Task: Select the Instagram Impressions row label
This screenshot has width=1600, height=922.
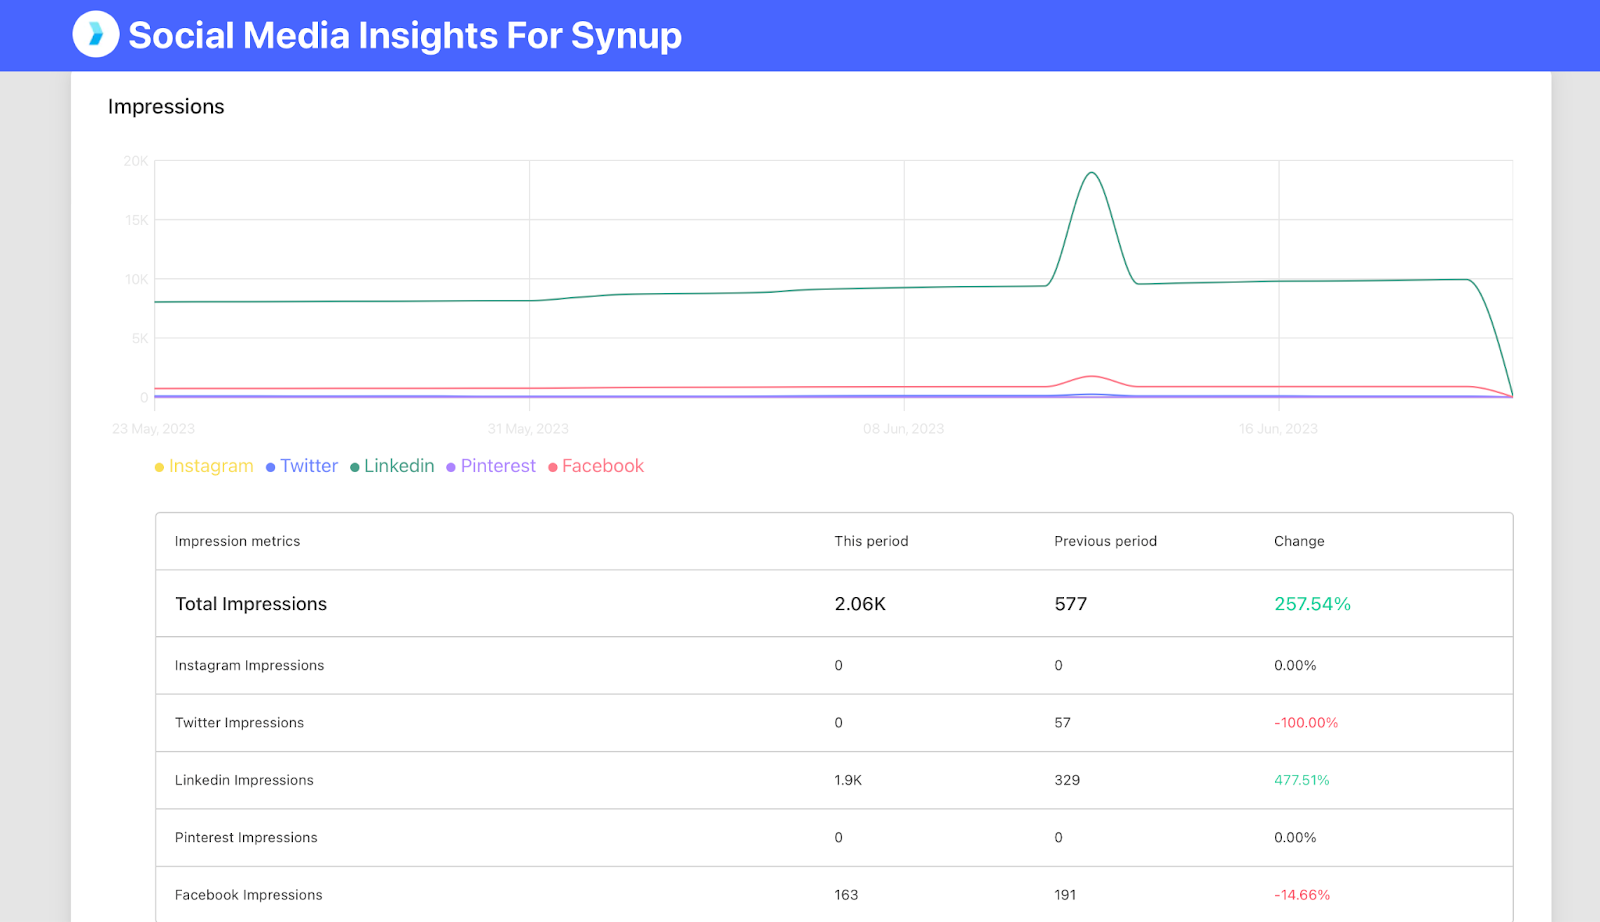Action: pos(249,665)
